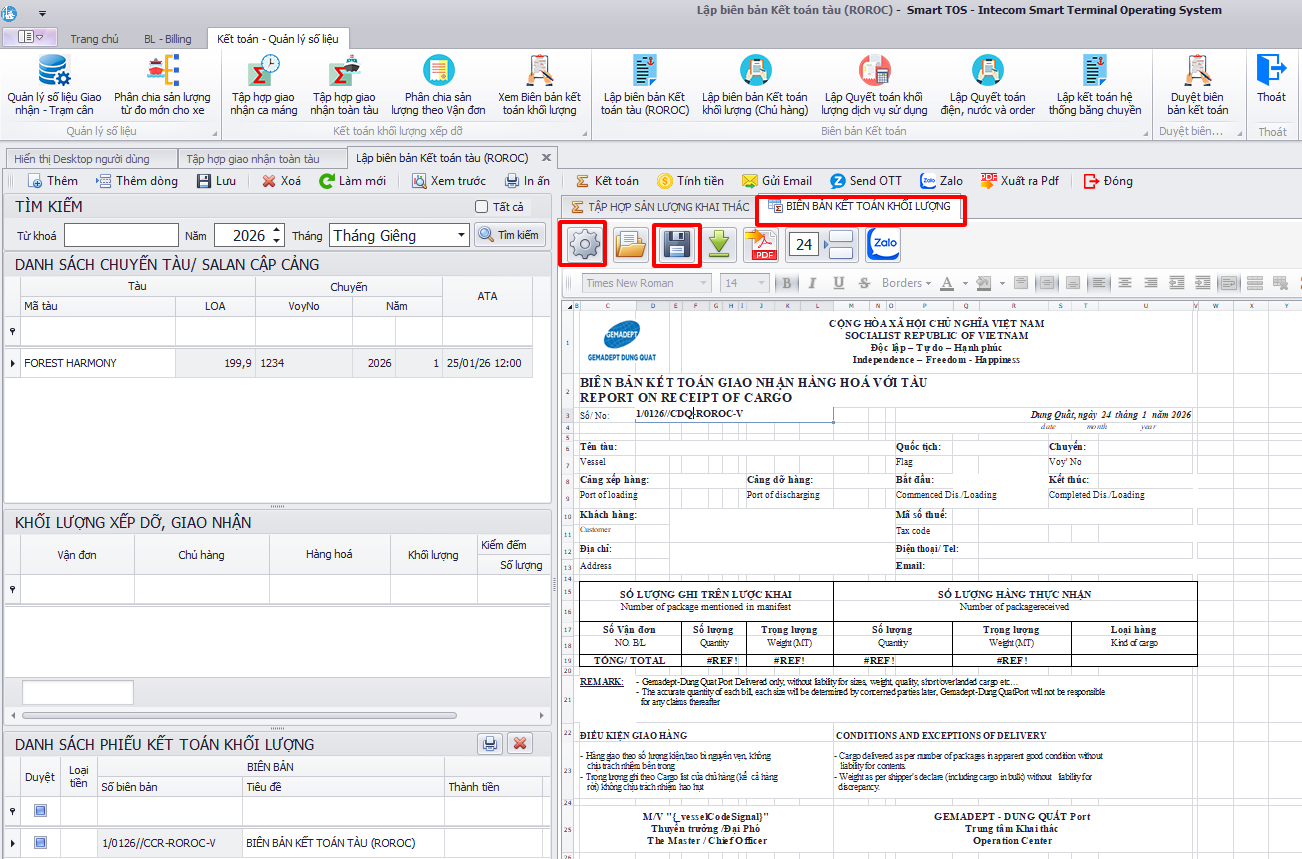Expand the FOREST HARMONY row indicator arrow

point(12,363)
